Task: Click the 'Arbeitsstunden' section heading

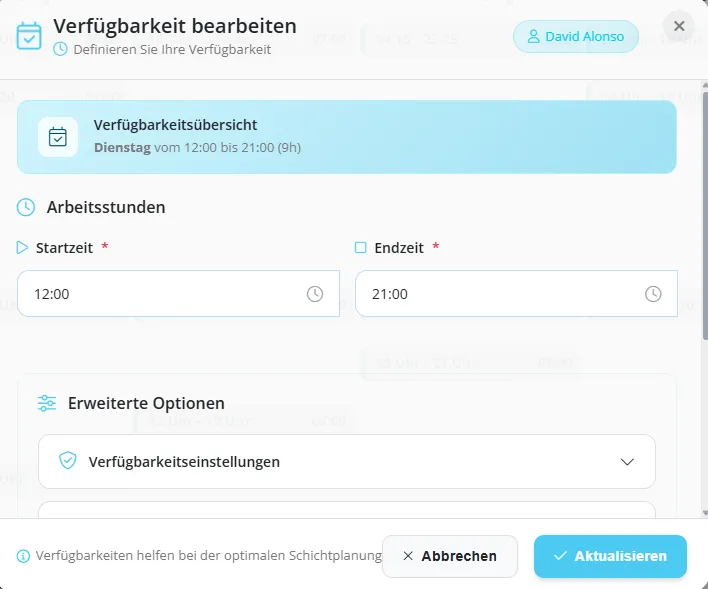Action: point(106,207)
